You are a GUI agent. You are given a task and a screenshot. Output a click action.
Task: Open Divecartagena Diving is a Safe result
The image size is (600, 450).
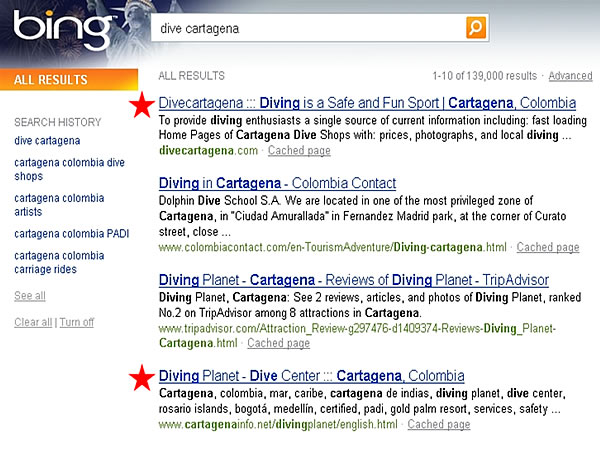click(x=367, y=103)
